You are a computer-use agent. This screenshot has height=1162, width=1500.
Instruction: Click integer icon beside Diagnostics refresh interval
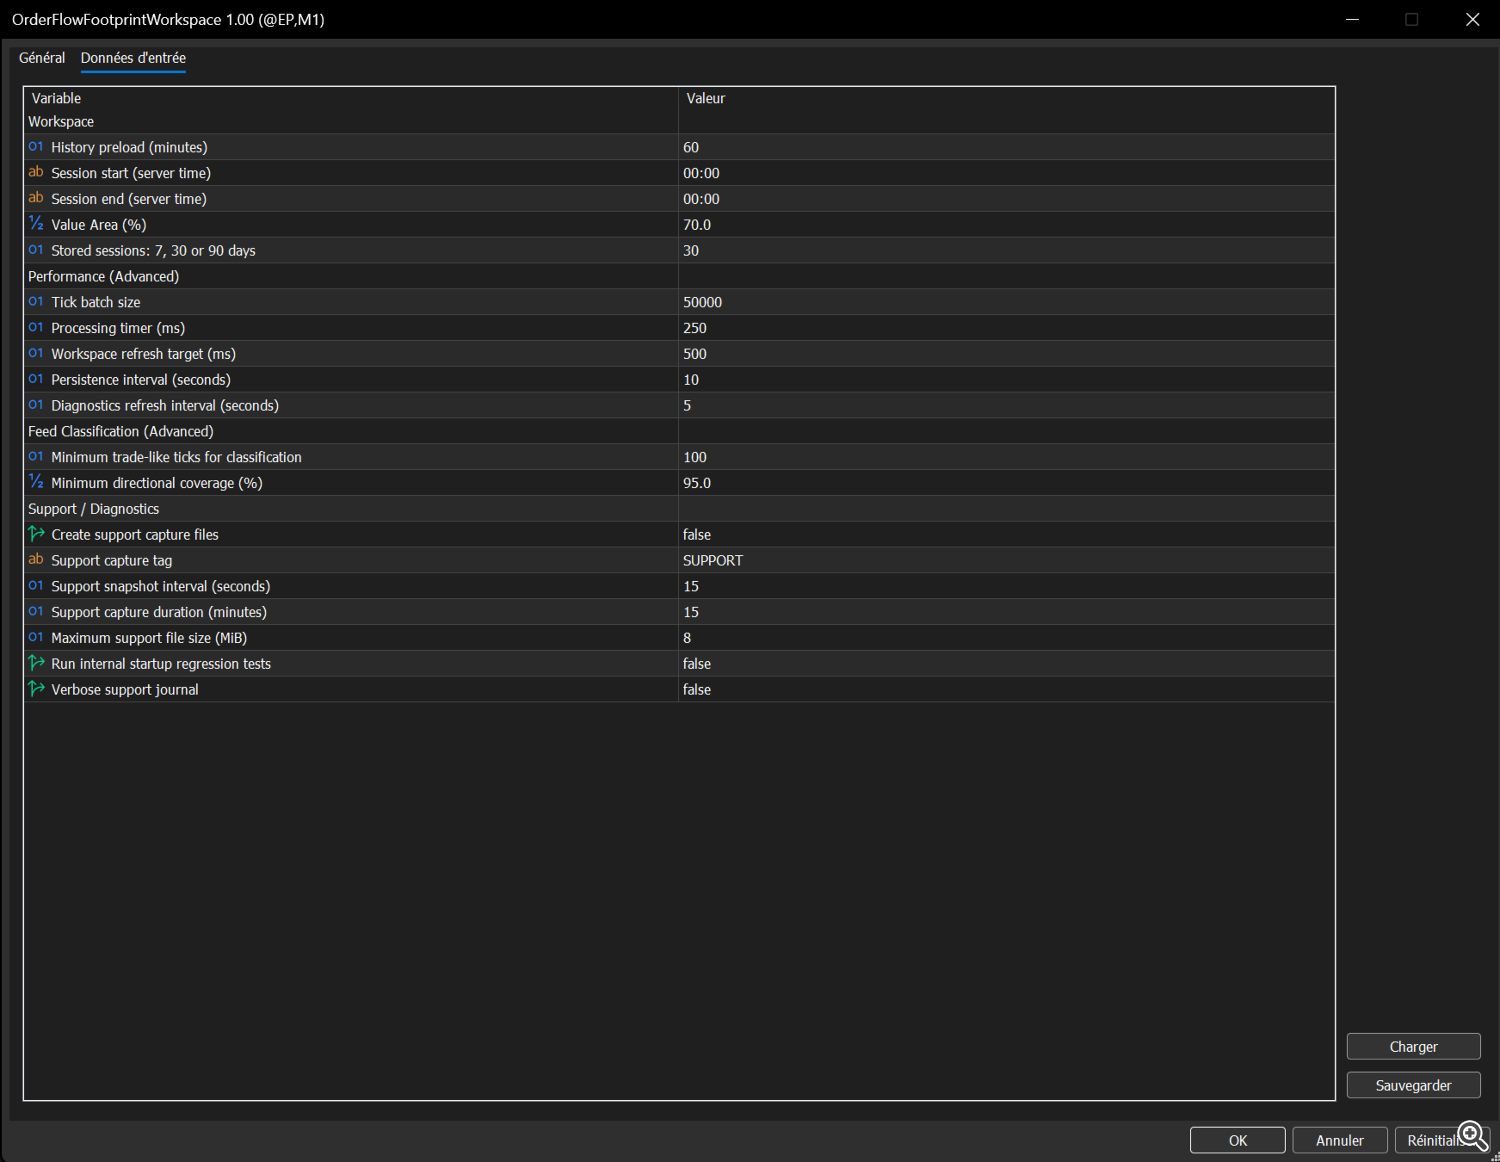point(36,405)
